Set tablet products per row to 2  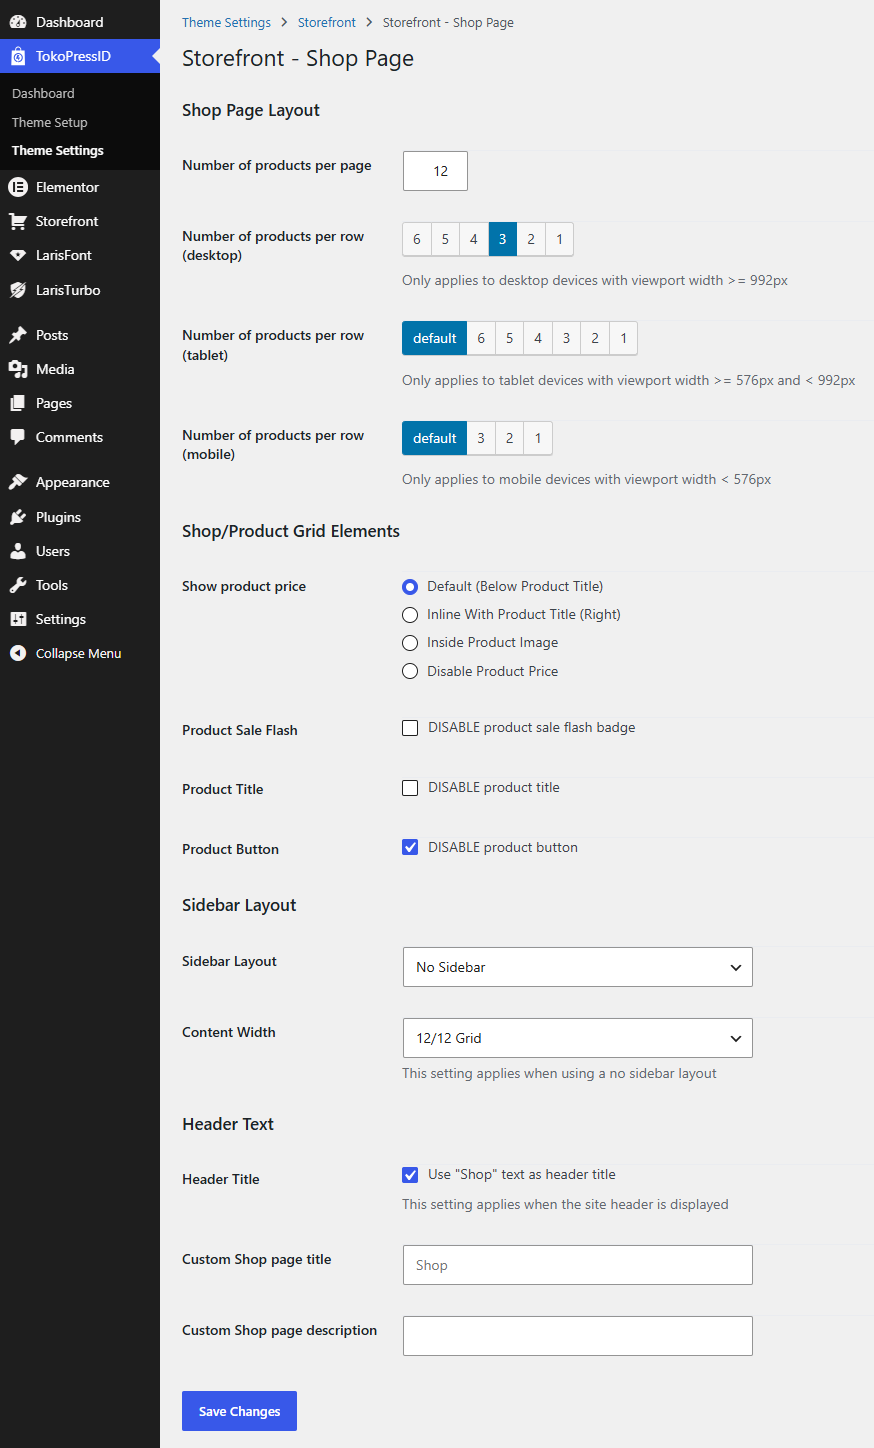[x=595, y=338]
